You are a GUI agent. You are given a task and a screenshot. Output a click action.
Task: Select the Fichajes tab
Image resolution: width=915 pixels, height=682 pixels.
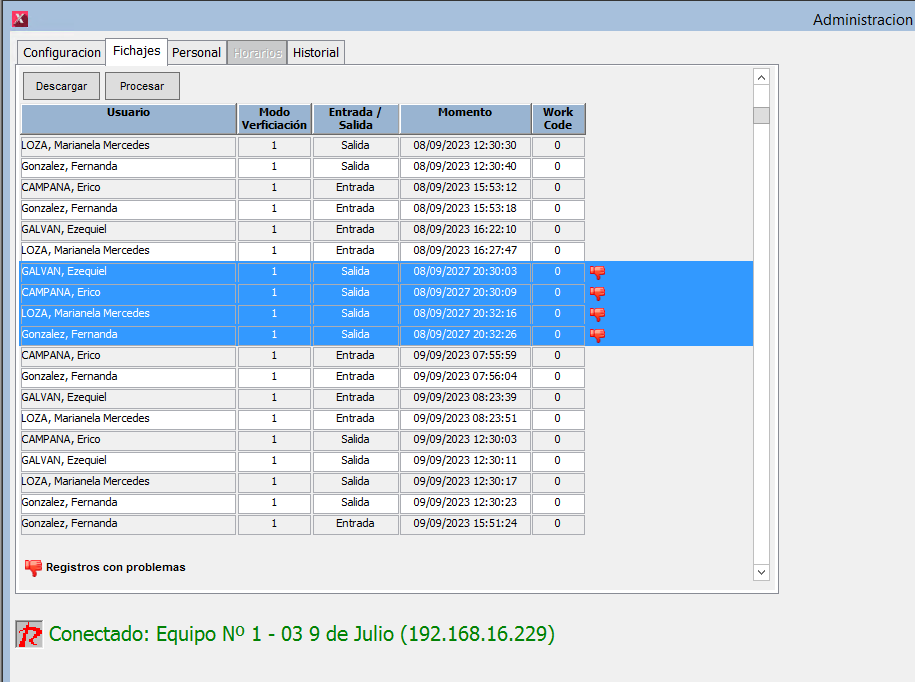point(136,51)
